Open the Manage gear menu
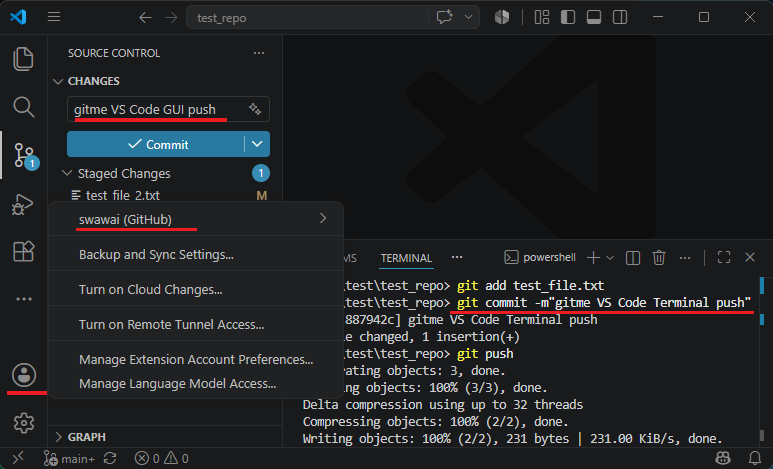773x469 pixels. click(24, 423)
